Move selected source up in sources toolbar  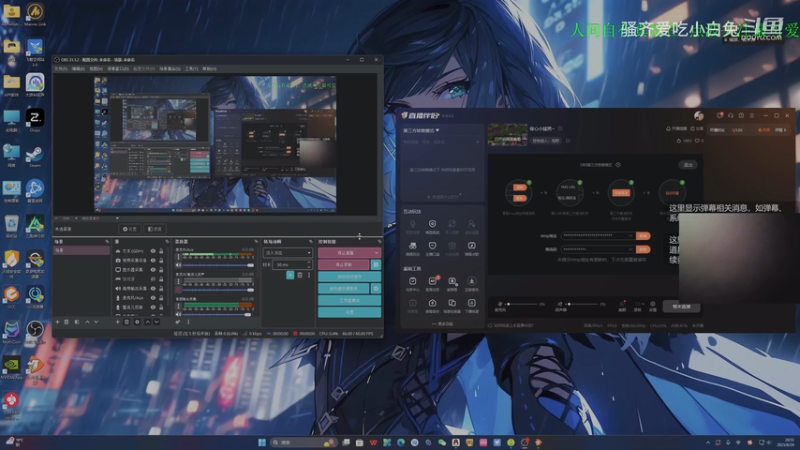click(147, 322)
